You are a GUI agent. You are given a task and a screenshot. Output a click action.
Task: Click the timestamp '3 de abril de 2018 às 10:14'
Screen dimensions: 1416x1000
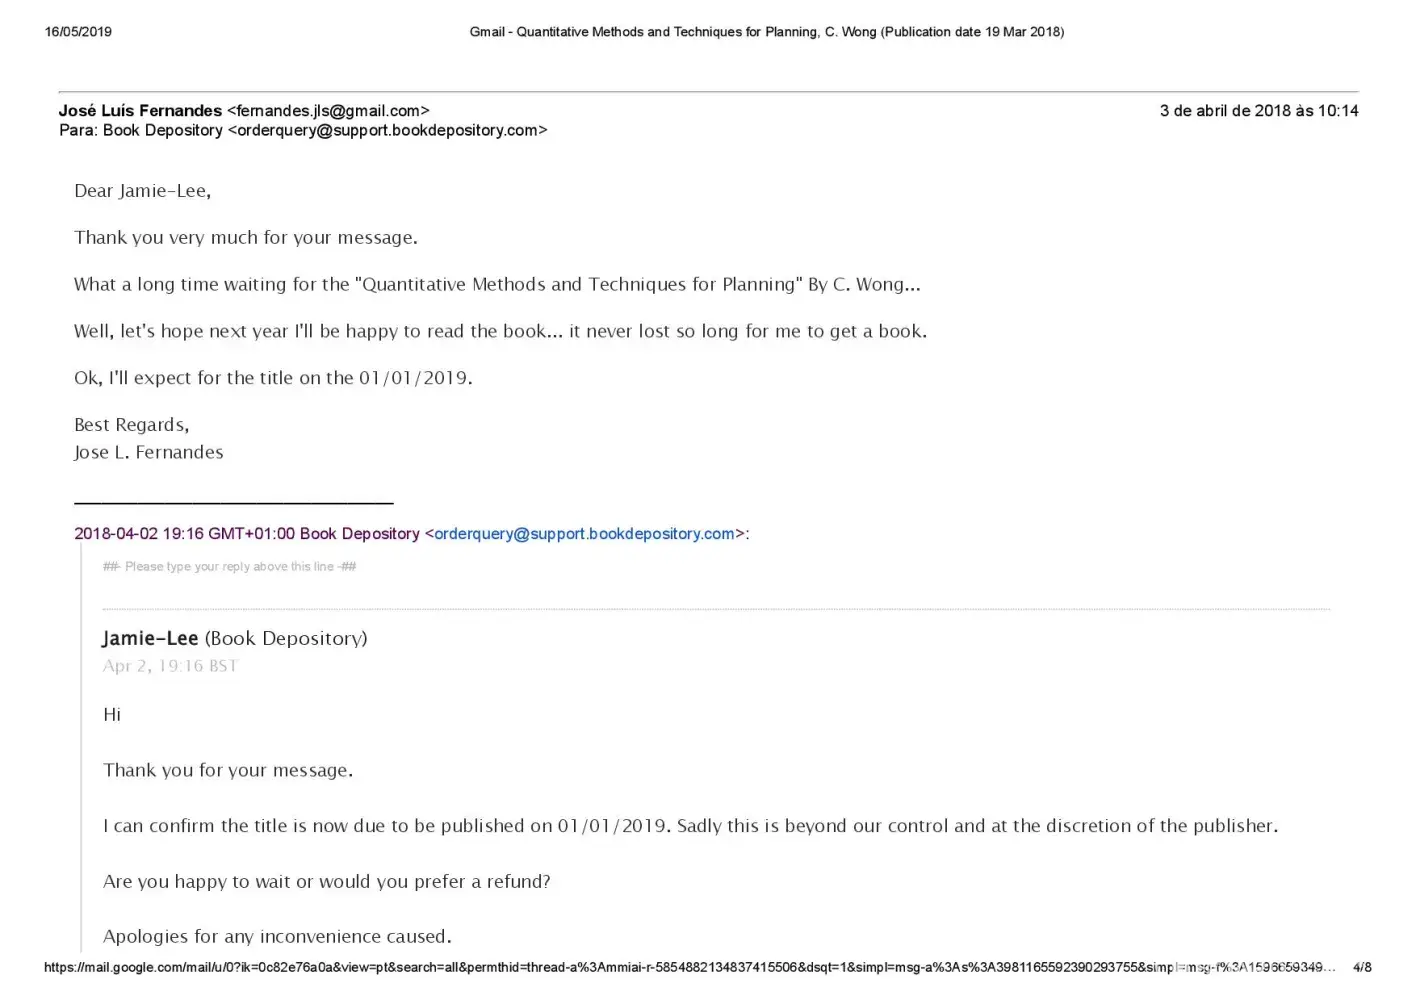(x=1258, y=111)
